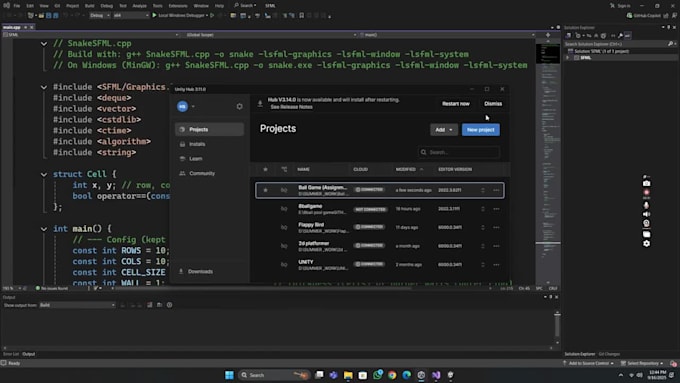680x383 pixels.
Task: Open the Extensions menu in Visual Studio
Action: (178, 6)
